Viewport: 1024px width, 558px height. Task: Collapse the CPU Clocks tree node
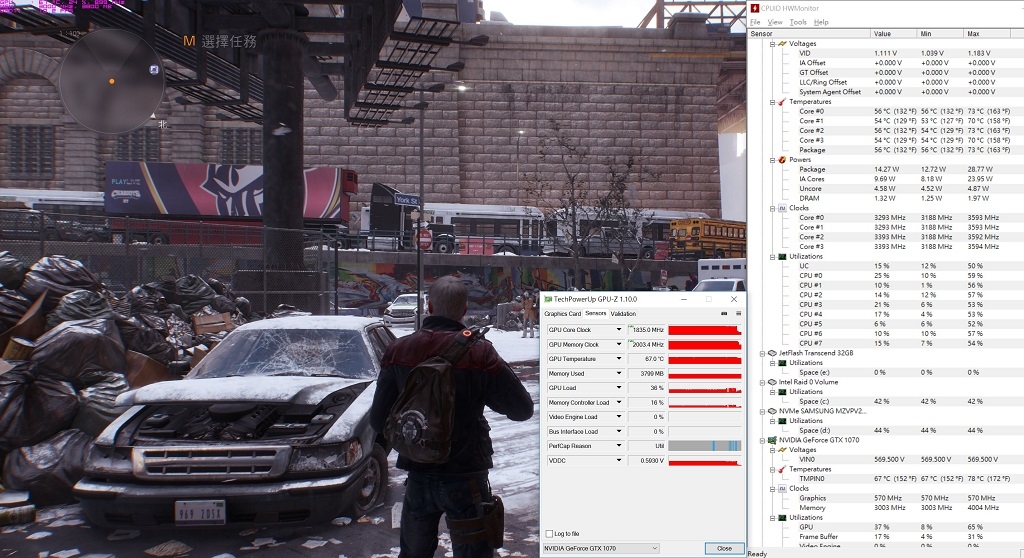[x=772, y=208]
